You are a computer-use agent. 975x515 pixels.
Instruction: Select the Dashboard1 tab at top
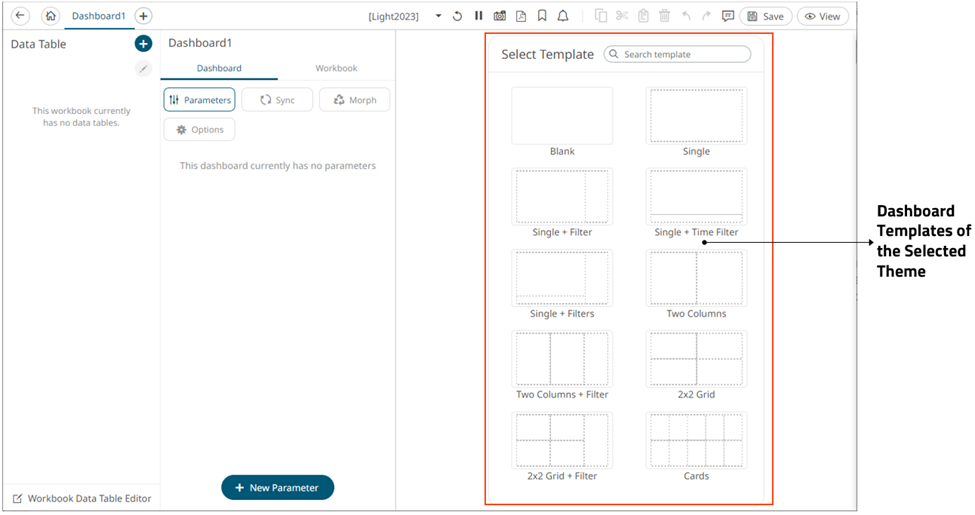98,16
